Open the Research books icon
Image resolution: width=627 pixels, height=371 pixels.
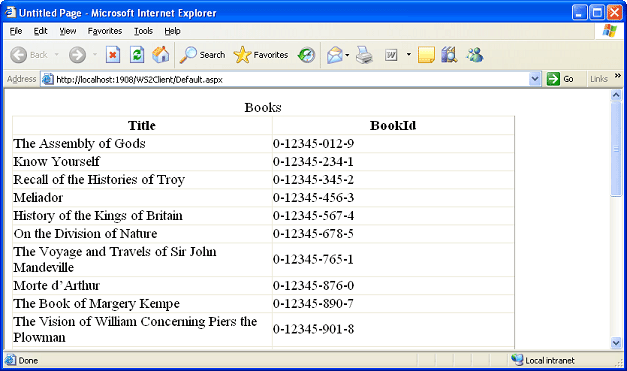[449, 55]
